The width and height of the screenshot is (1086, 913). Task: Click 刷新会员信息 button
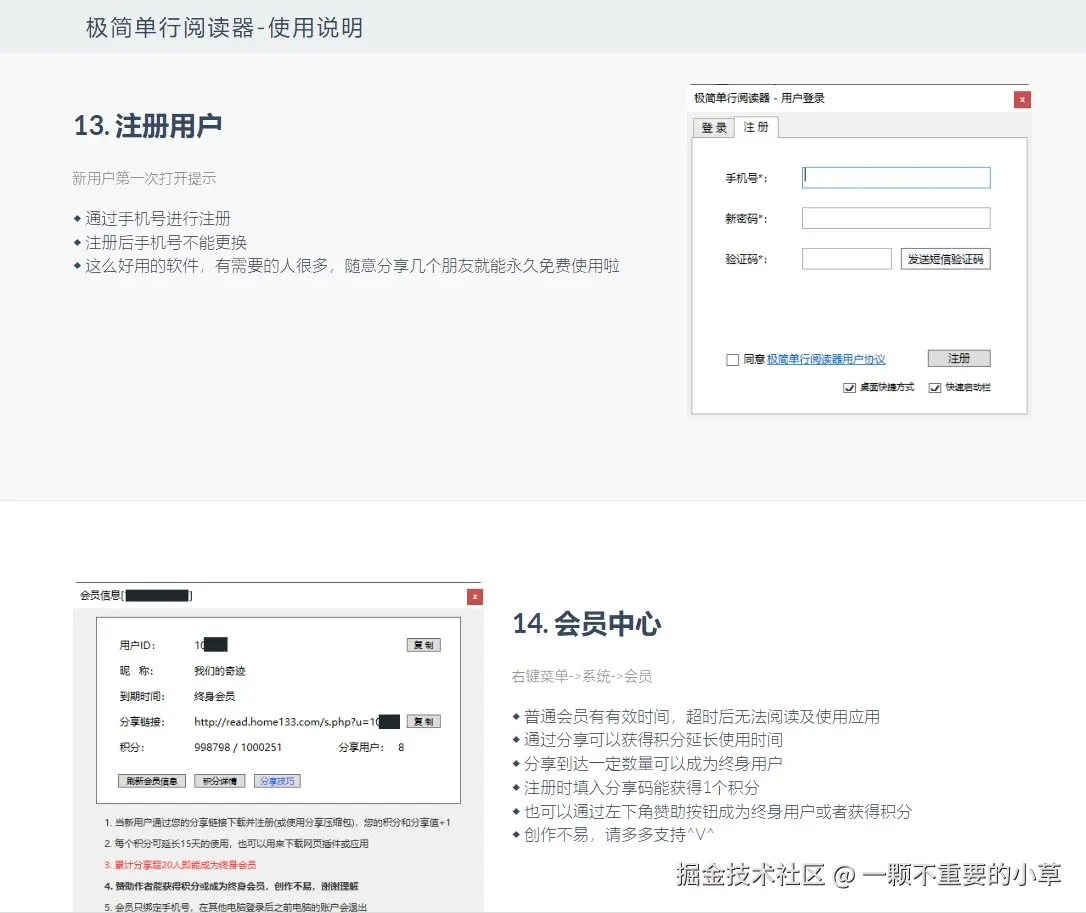coord(152,781)
